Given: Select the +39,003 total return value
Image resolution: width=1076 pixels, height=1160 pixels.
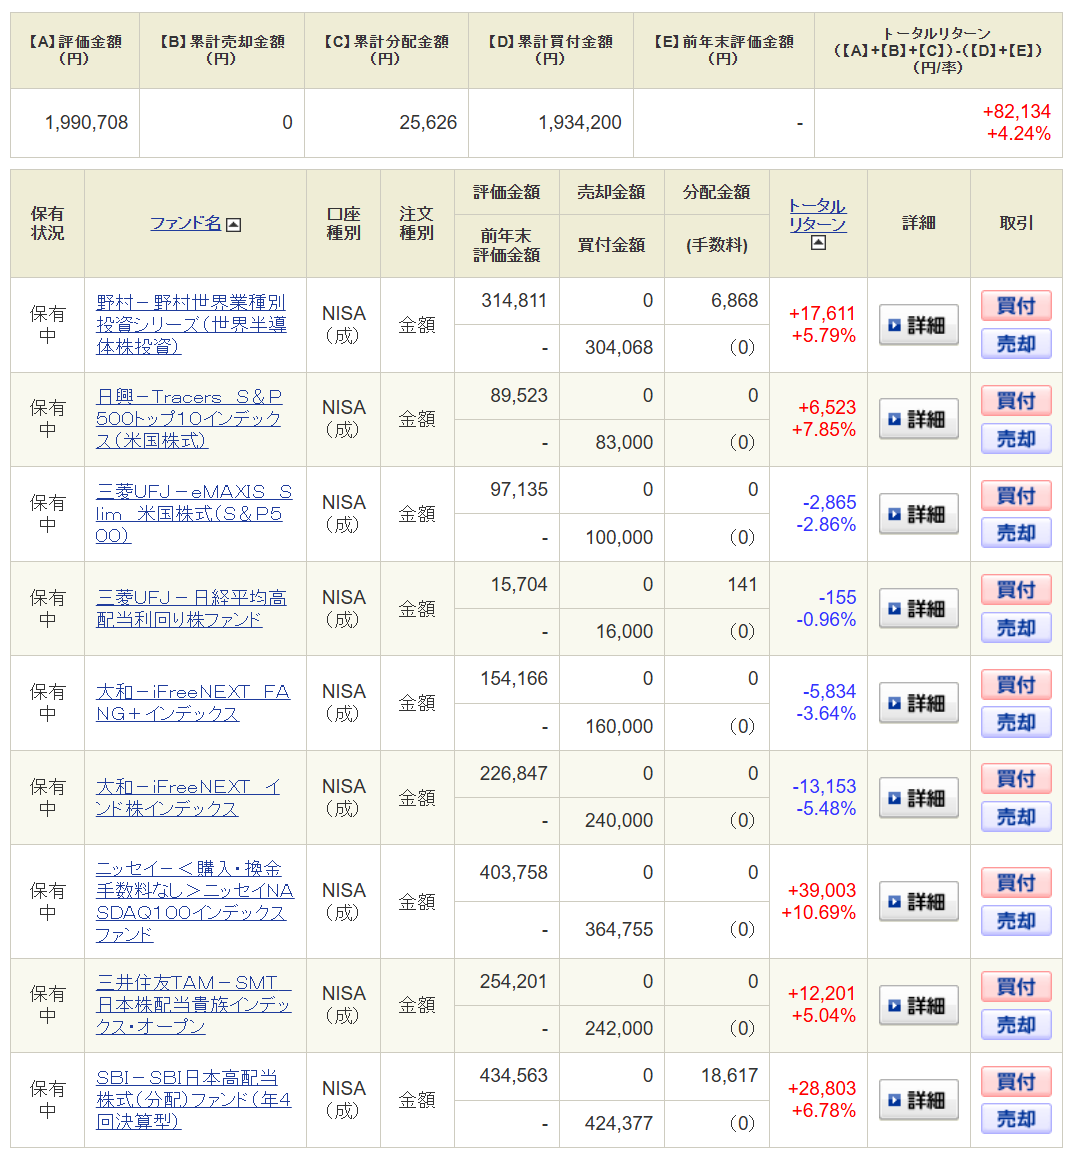Looking at the screenshot, I should 821,890.
